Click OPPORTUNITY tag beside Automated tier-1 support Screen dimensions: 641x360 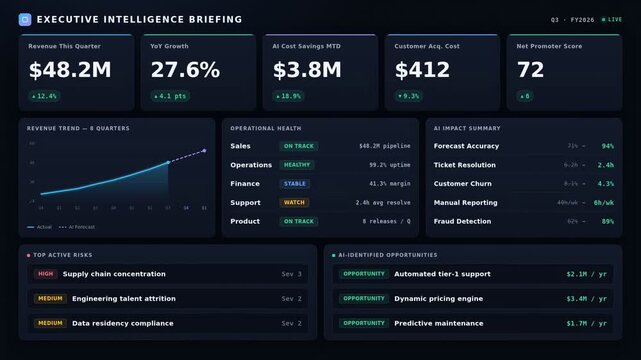(x=364, y=274)
